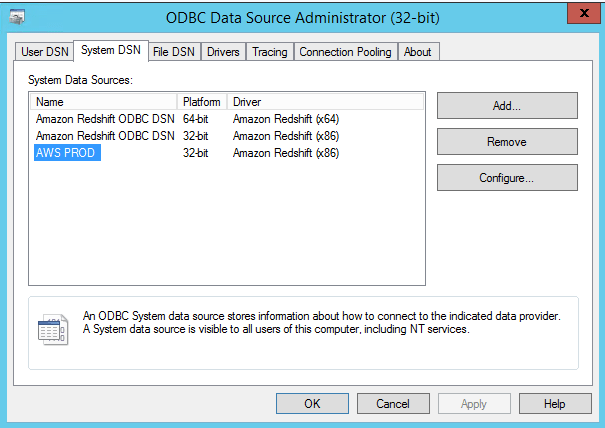Click the Cancel button
605x428 pixels.
(x=393, y=404)
